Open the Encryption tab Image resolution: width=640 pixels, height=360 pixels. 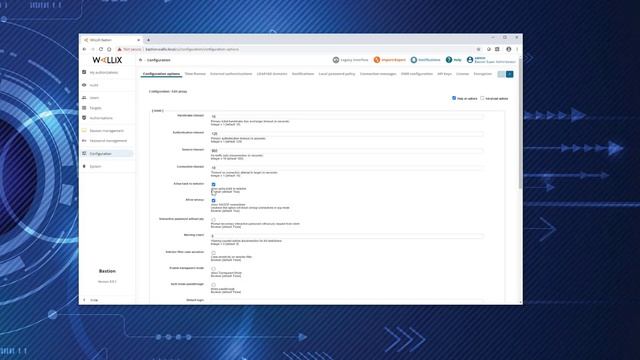click(482, 74)
